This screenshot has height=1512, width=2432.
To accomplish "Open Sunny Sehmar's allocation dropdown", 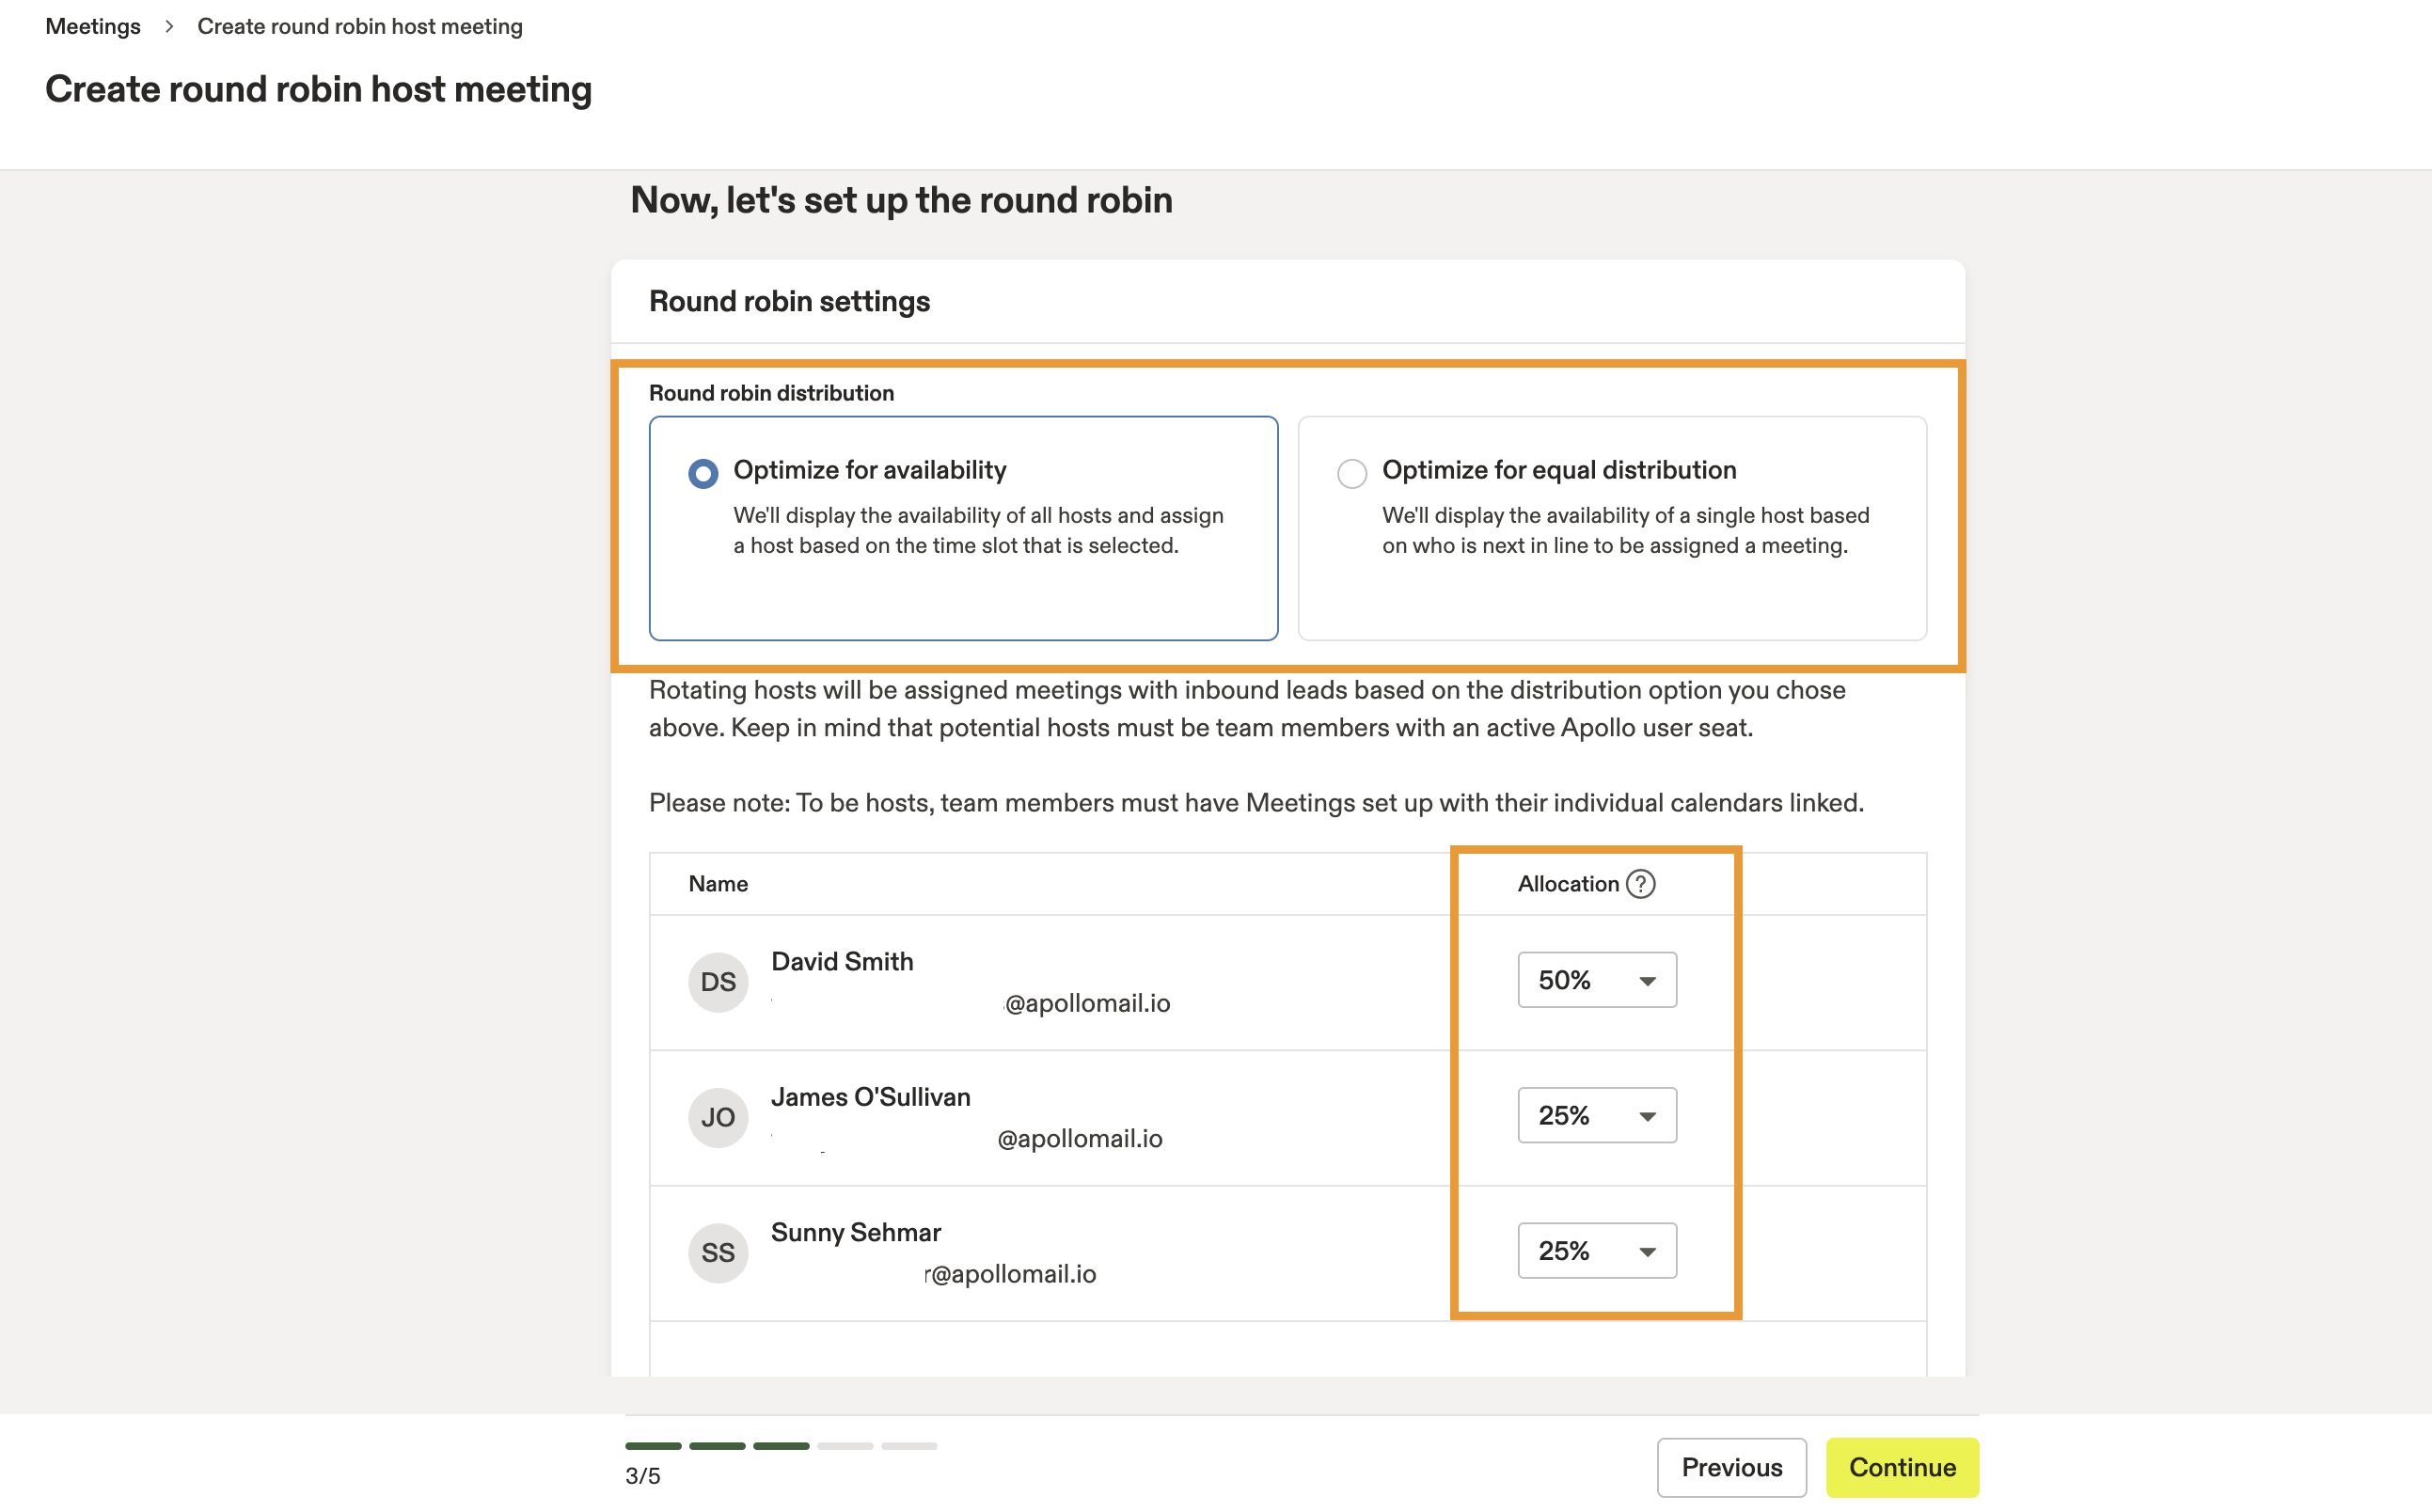I will tap(1596, 1250).
